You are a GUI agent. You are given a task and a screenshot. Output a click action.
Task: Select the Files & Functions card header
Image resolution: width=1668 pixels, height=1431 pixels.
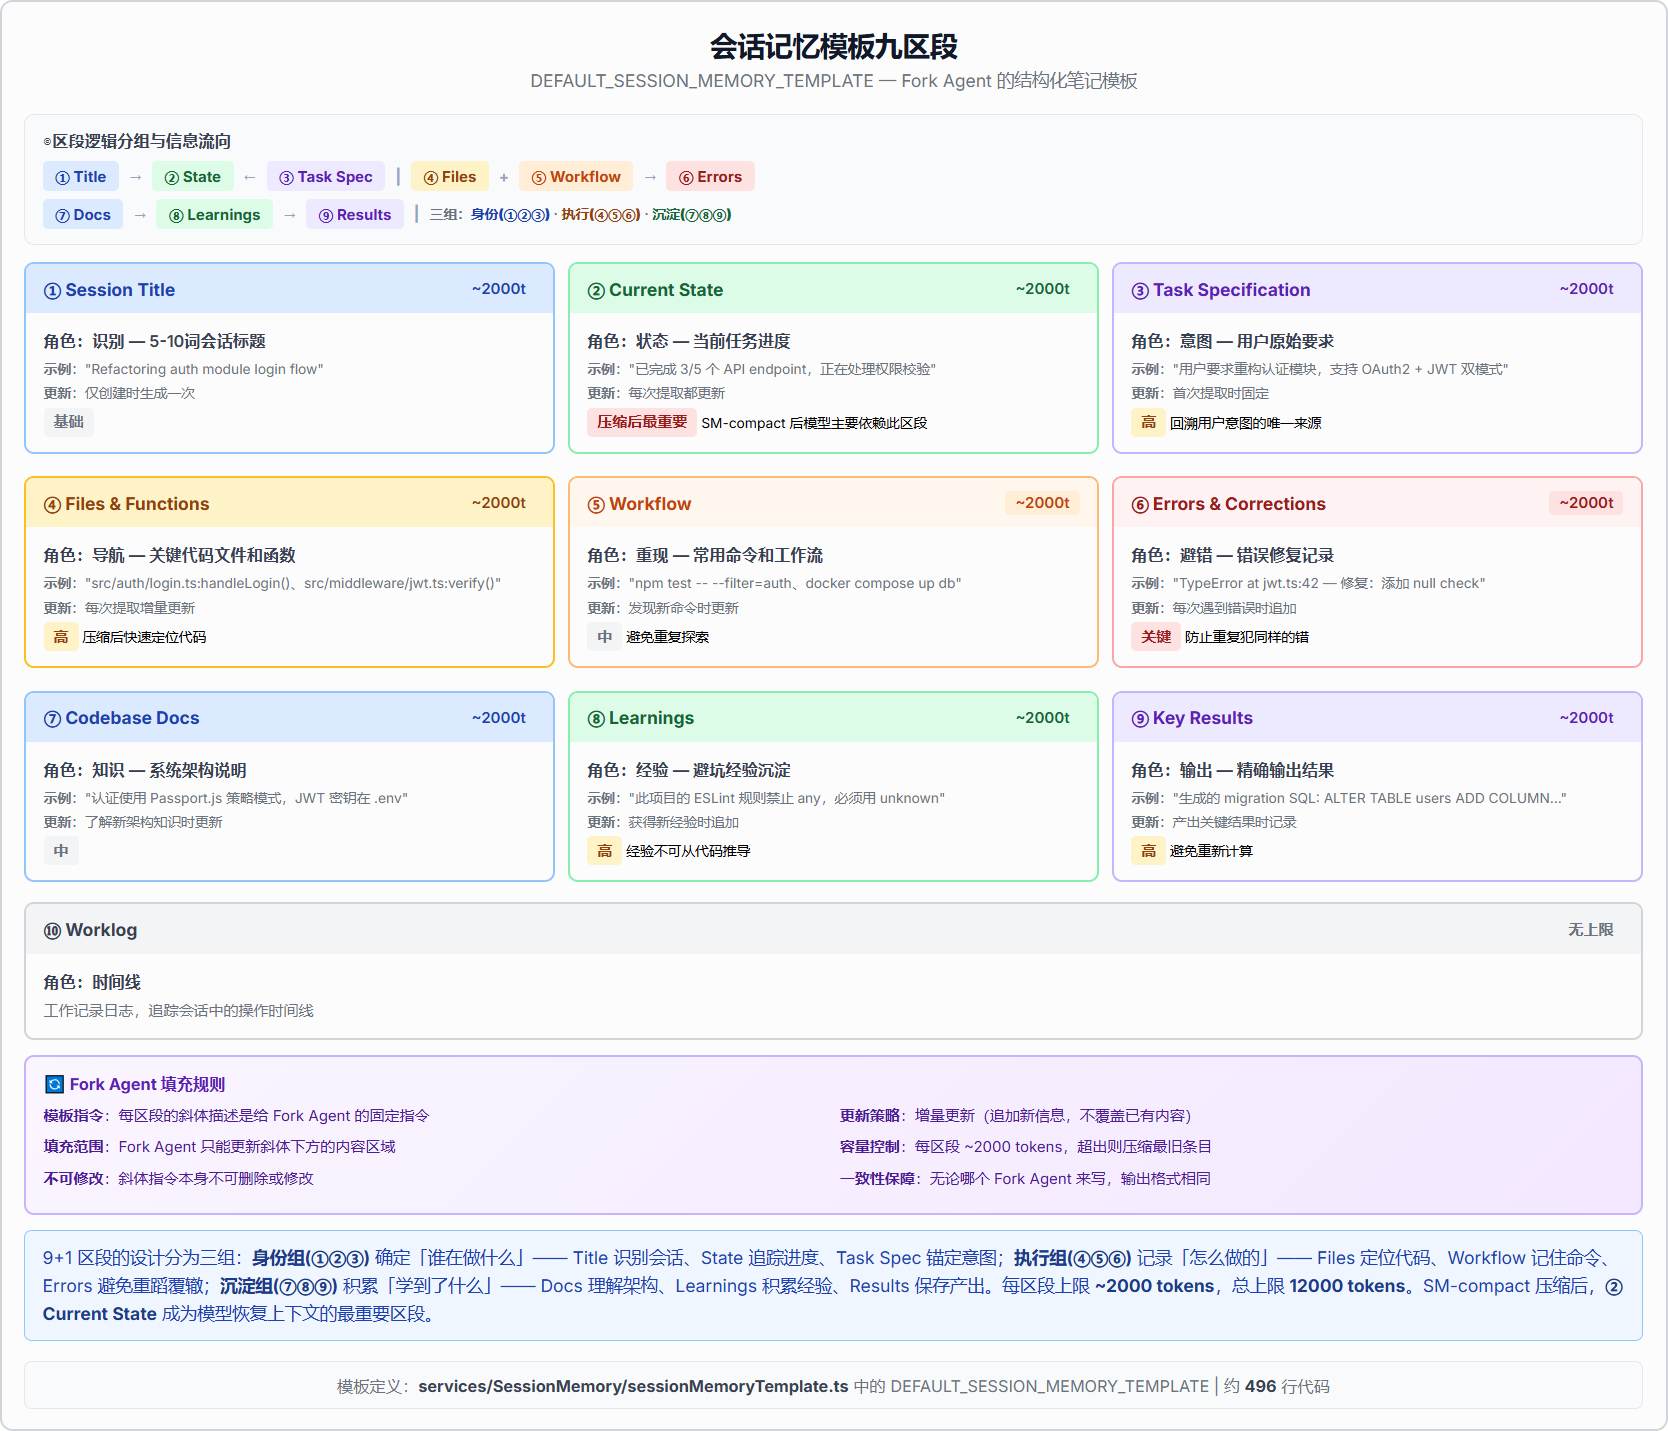[x=289, y=503]
